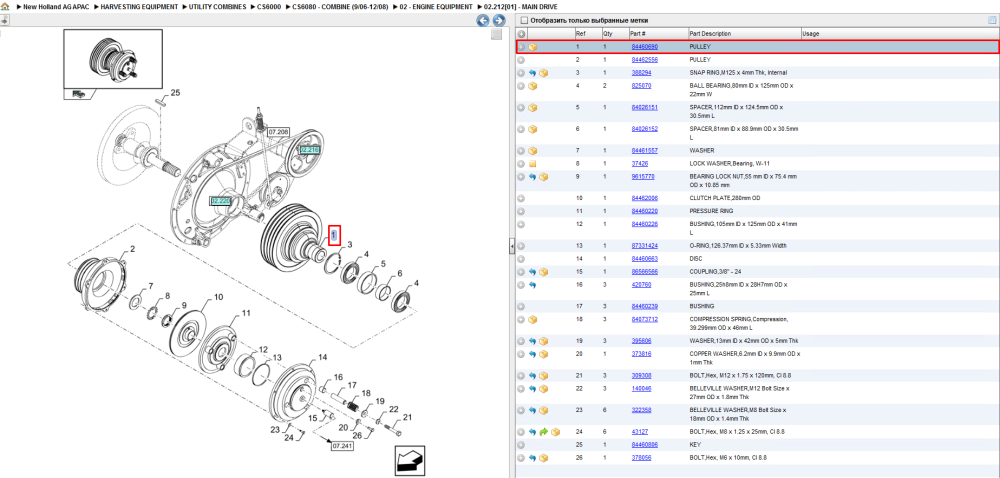Click the box icon in BOLT 378056 row
1000x478 pixels.
pos(544,458)
